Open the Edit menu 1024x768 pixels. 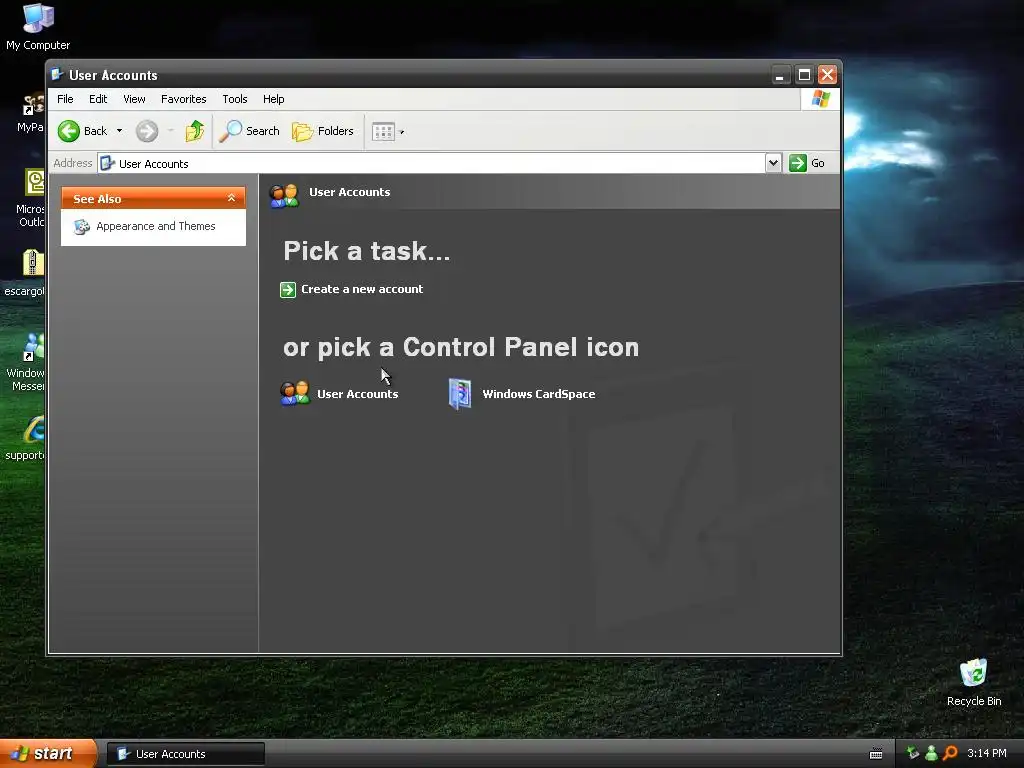[x=98, y=99]
